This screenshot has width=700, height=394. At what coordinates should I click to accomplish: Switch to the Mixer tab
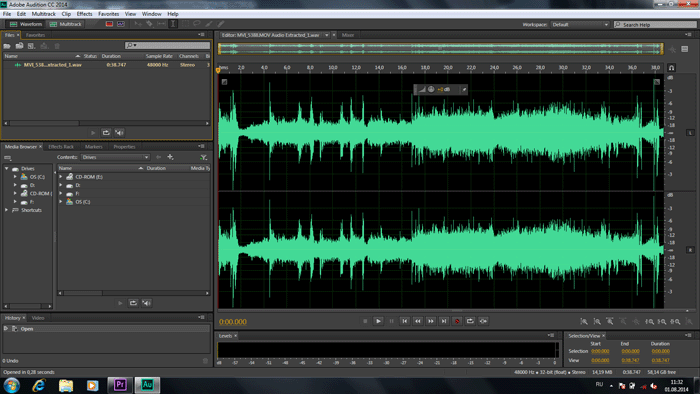click(x=348, y=35)
